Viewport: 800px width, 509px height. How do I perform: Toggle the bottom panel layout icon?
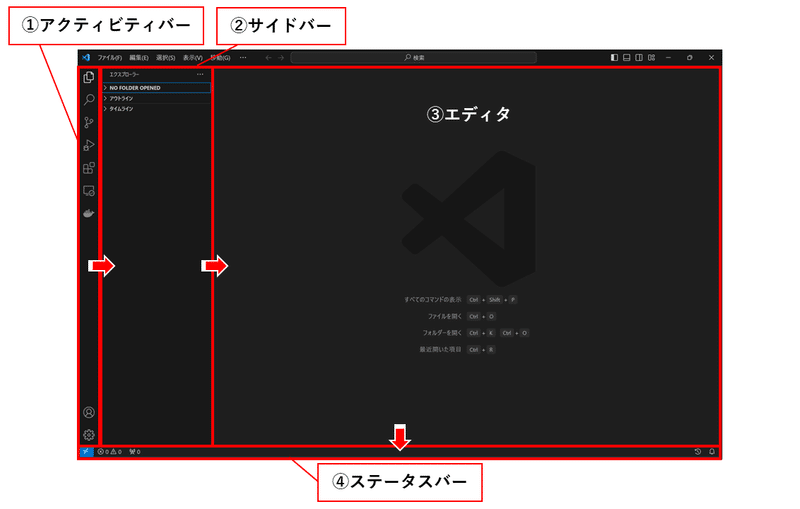627,58
